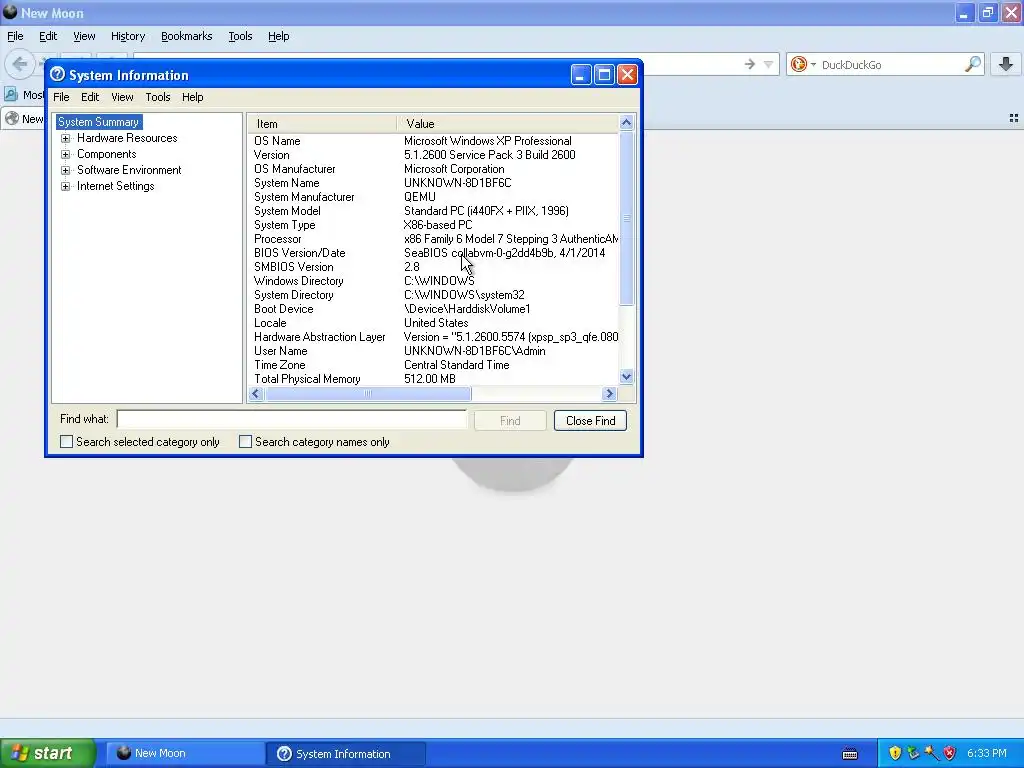
Task: Click the list scroll up arrow
Action: (x=626, y=122)
